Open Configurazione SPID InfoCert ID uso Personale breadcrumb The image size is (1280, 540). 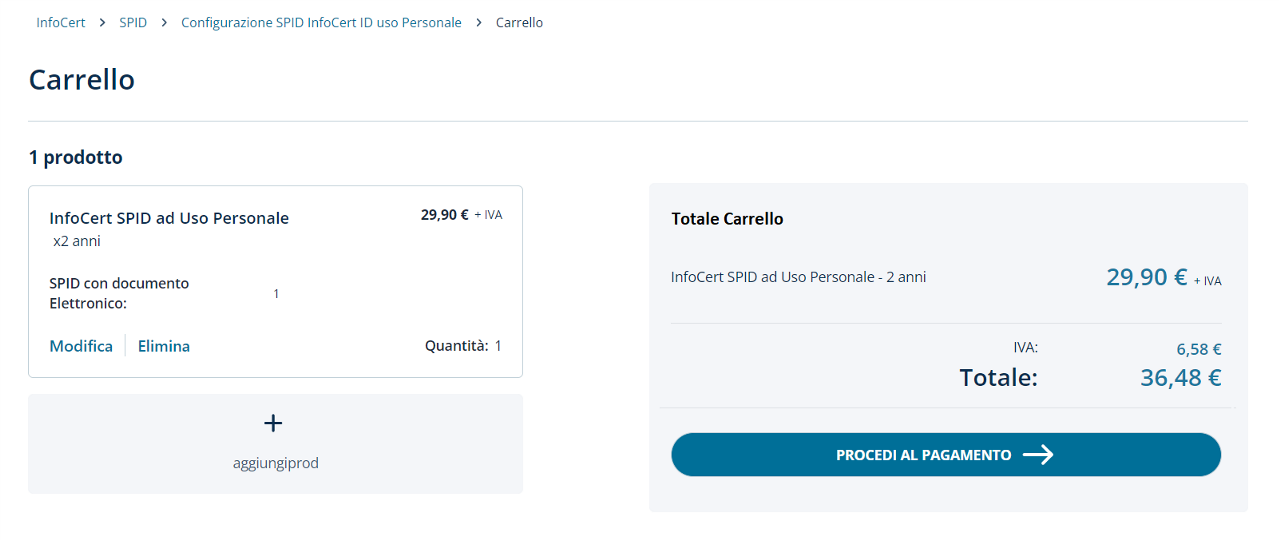[321, 22]
